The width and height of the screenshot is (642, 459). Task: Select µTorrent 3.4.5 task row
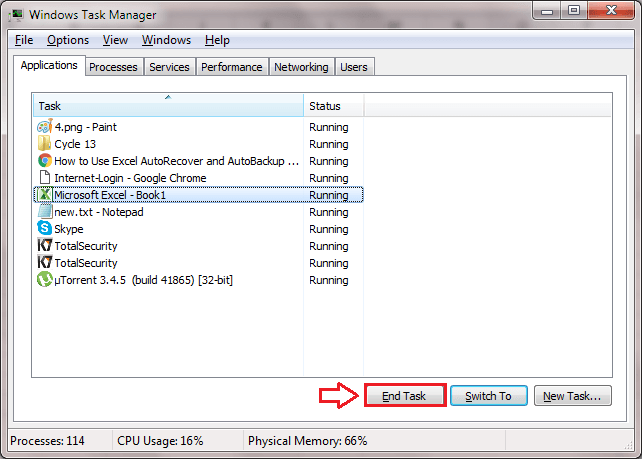point(198,280)
